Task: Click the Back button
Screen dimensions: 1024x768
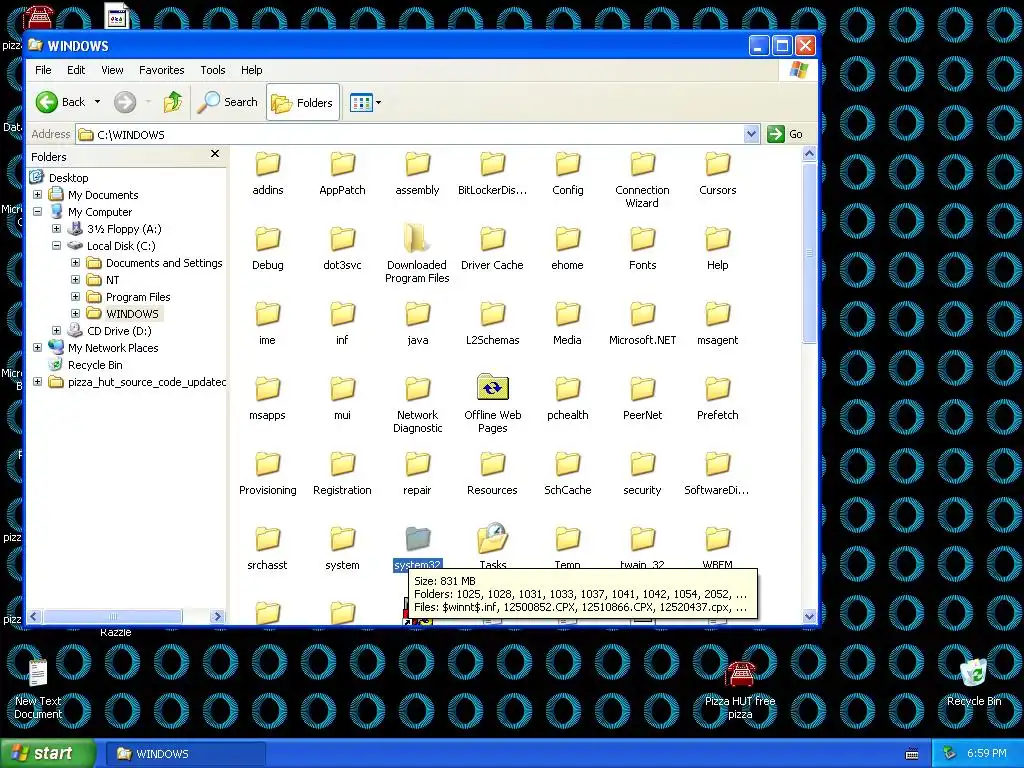Action: (60, 102)
